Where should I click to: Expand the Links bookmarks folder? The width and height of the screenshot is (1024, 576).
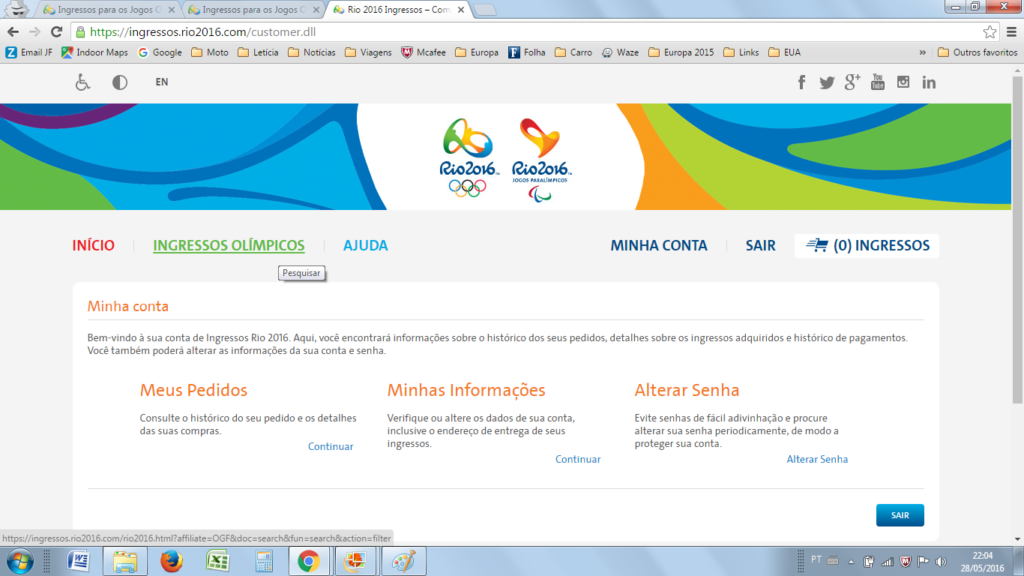pyautogui.click(x=741, y=52)
